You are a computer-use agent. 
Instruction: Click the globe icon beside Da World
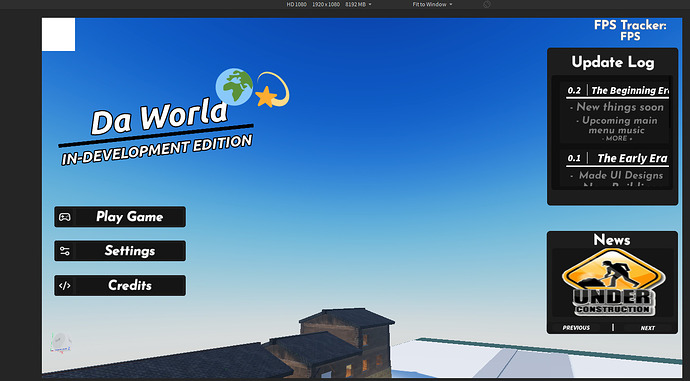click(x=234, y=87)
